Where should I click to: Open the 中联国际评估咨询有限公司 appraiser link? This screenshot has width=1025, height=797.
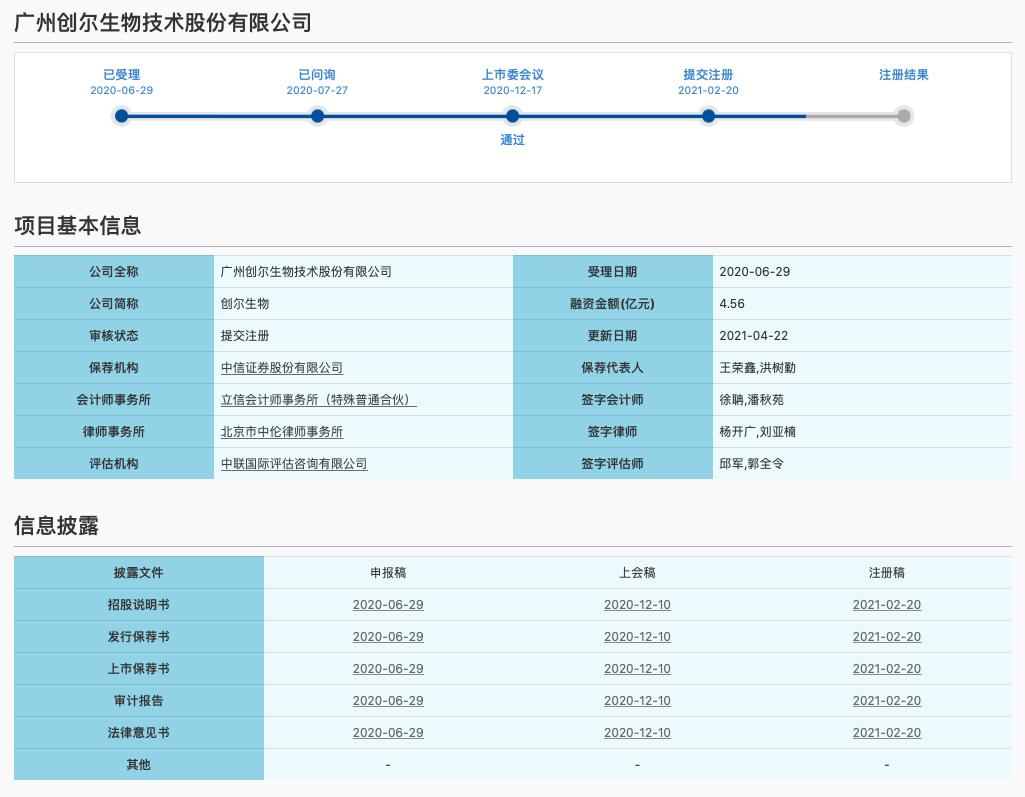293,463
